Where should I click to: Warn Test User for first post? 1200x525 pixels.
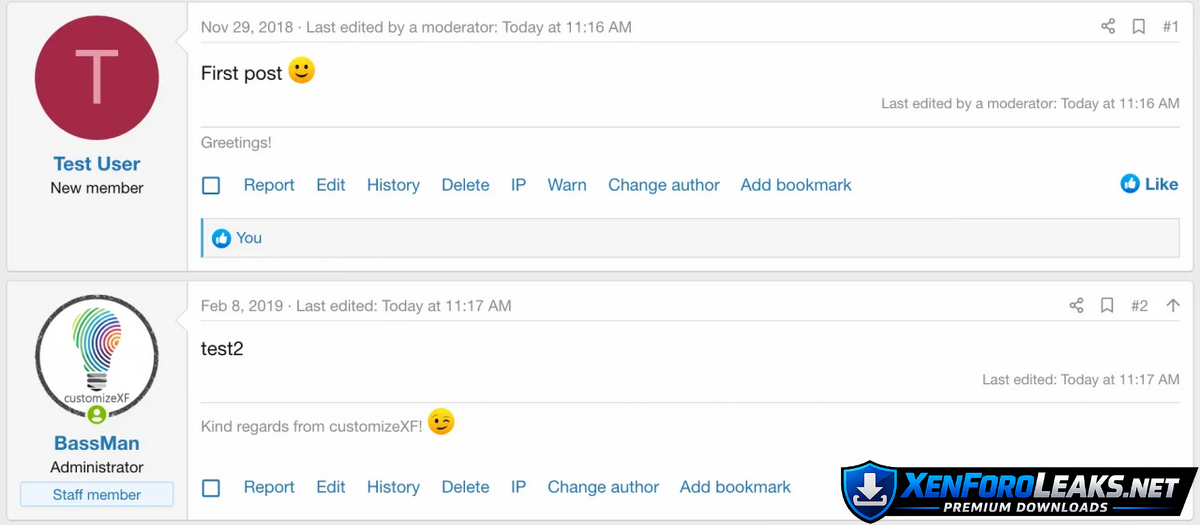[567, 185]
